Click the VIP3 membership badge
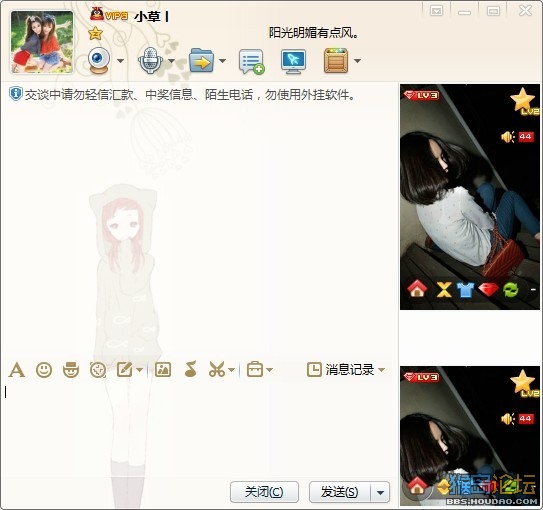543x510 pixels. pos(109,15)
